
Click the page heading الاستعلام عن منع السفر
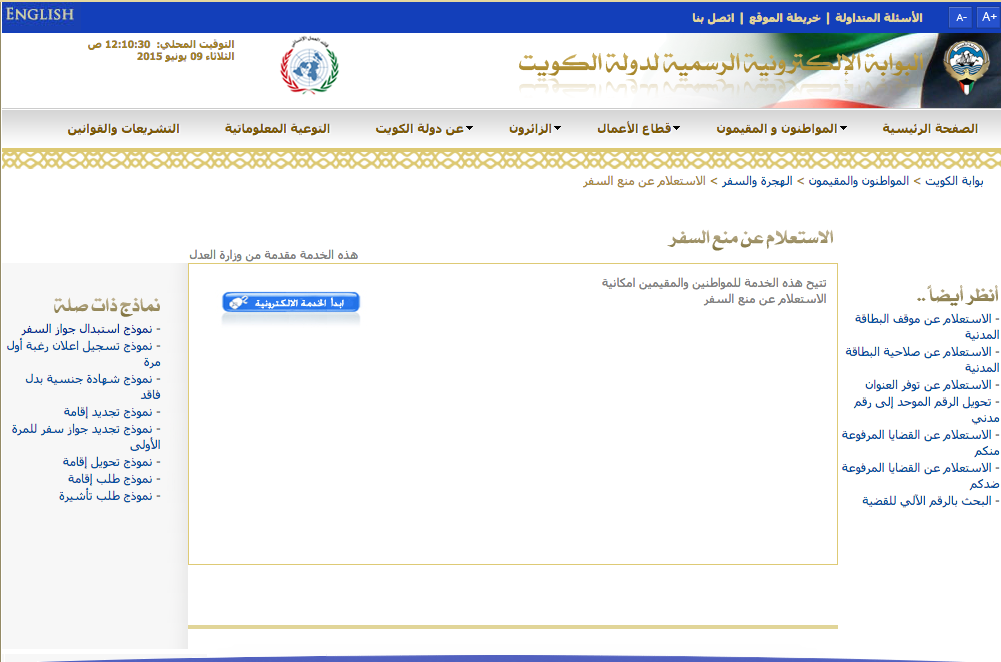[751, 238]
